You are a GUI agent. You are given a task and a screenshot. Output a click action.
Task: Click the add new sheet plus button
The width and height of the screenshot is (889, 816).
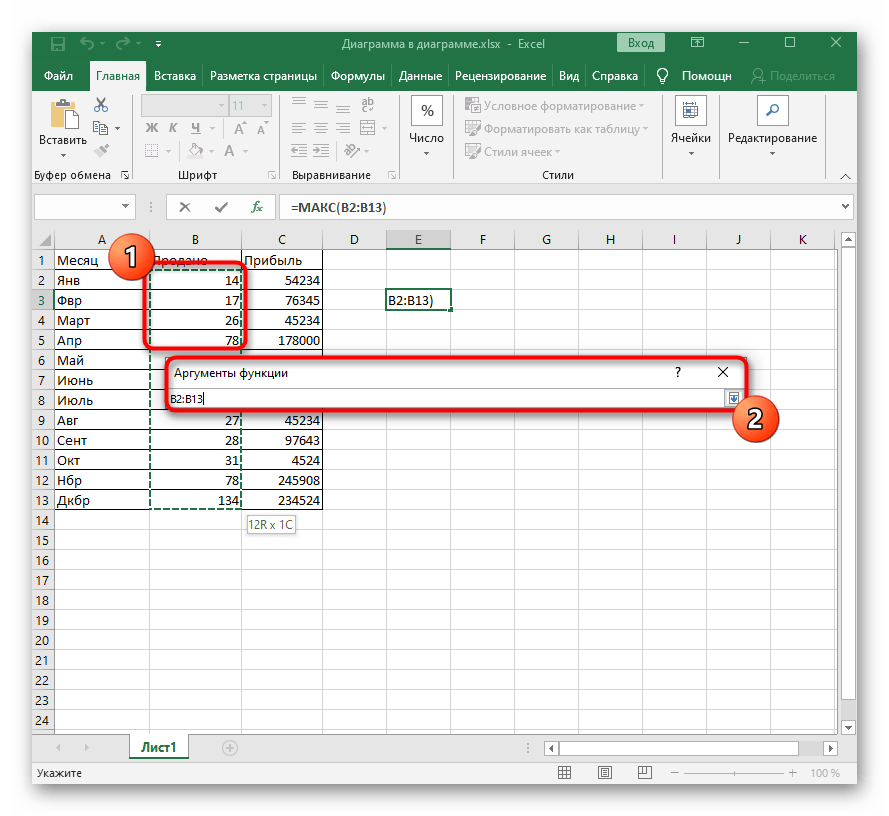tap(230, 747)
